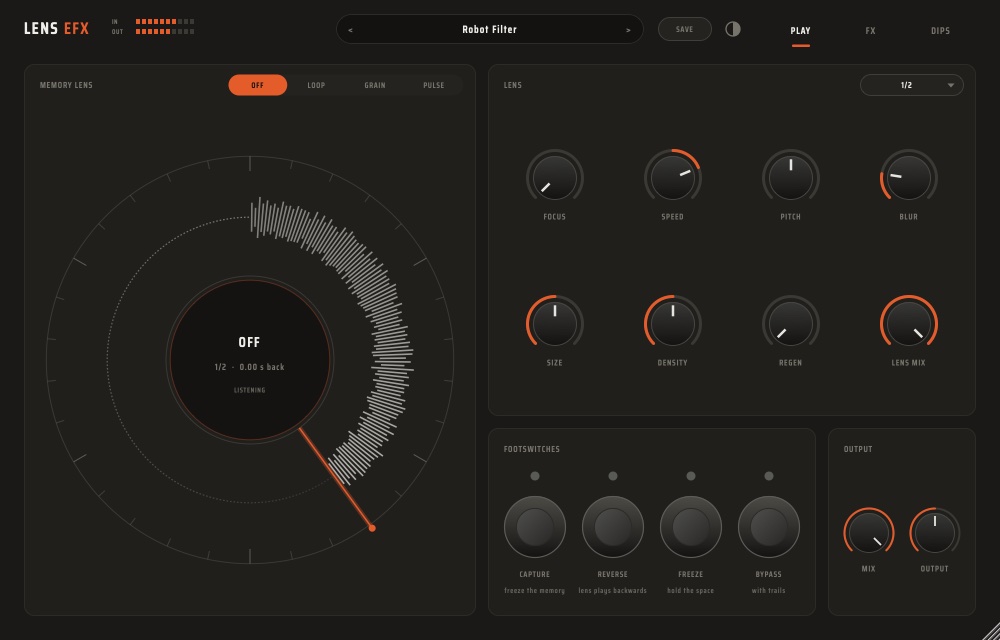Viewport: 1000px width, 640px height.
Task: Click the "with trails" caption
Action: click(768, 591)
